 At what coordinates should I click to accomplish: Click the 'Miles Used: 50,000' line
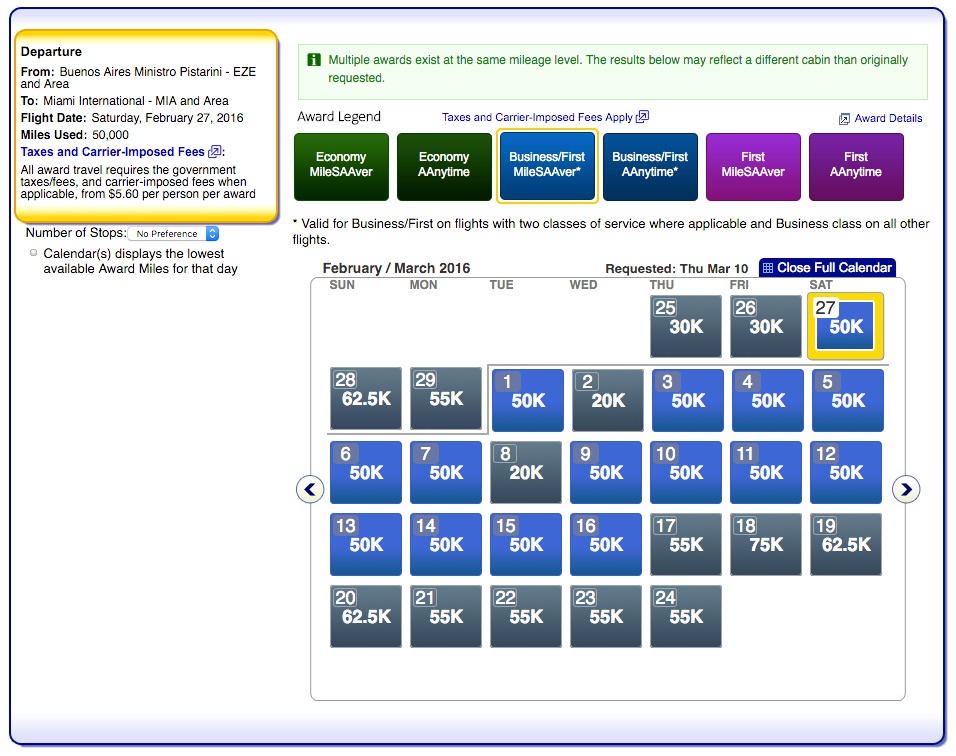pos(74,135)
